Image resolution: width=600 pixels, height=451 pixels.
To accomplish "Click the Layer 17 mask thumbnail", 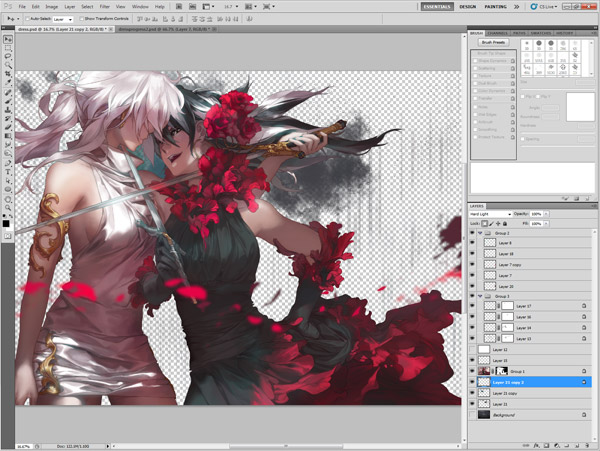I will click(x=507, y=306).
